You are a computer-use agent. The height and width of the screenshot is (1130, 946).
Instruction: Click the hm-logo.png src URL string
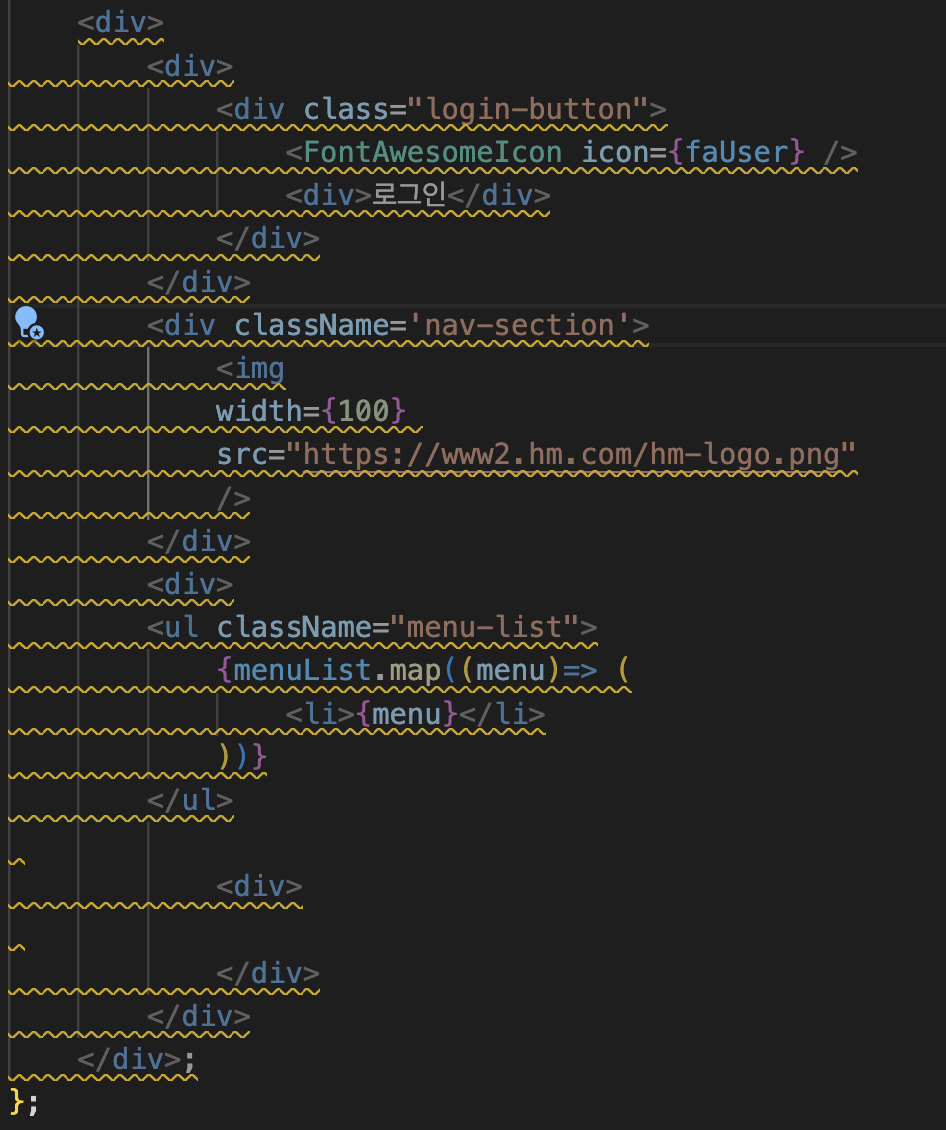(571, 455)
